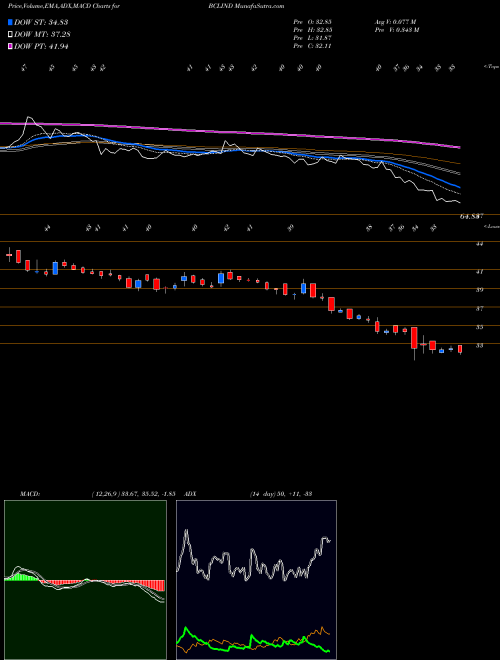Click the 35 price axis label

[479, 327]
